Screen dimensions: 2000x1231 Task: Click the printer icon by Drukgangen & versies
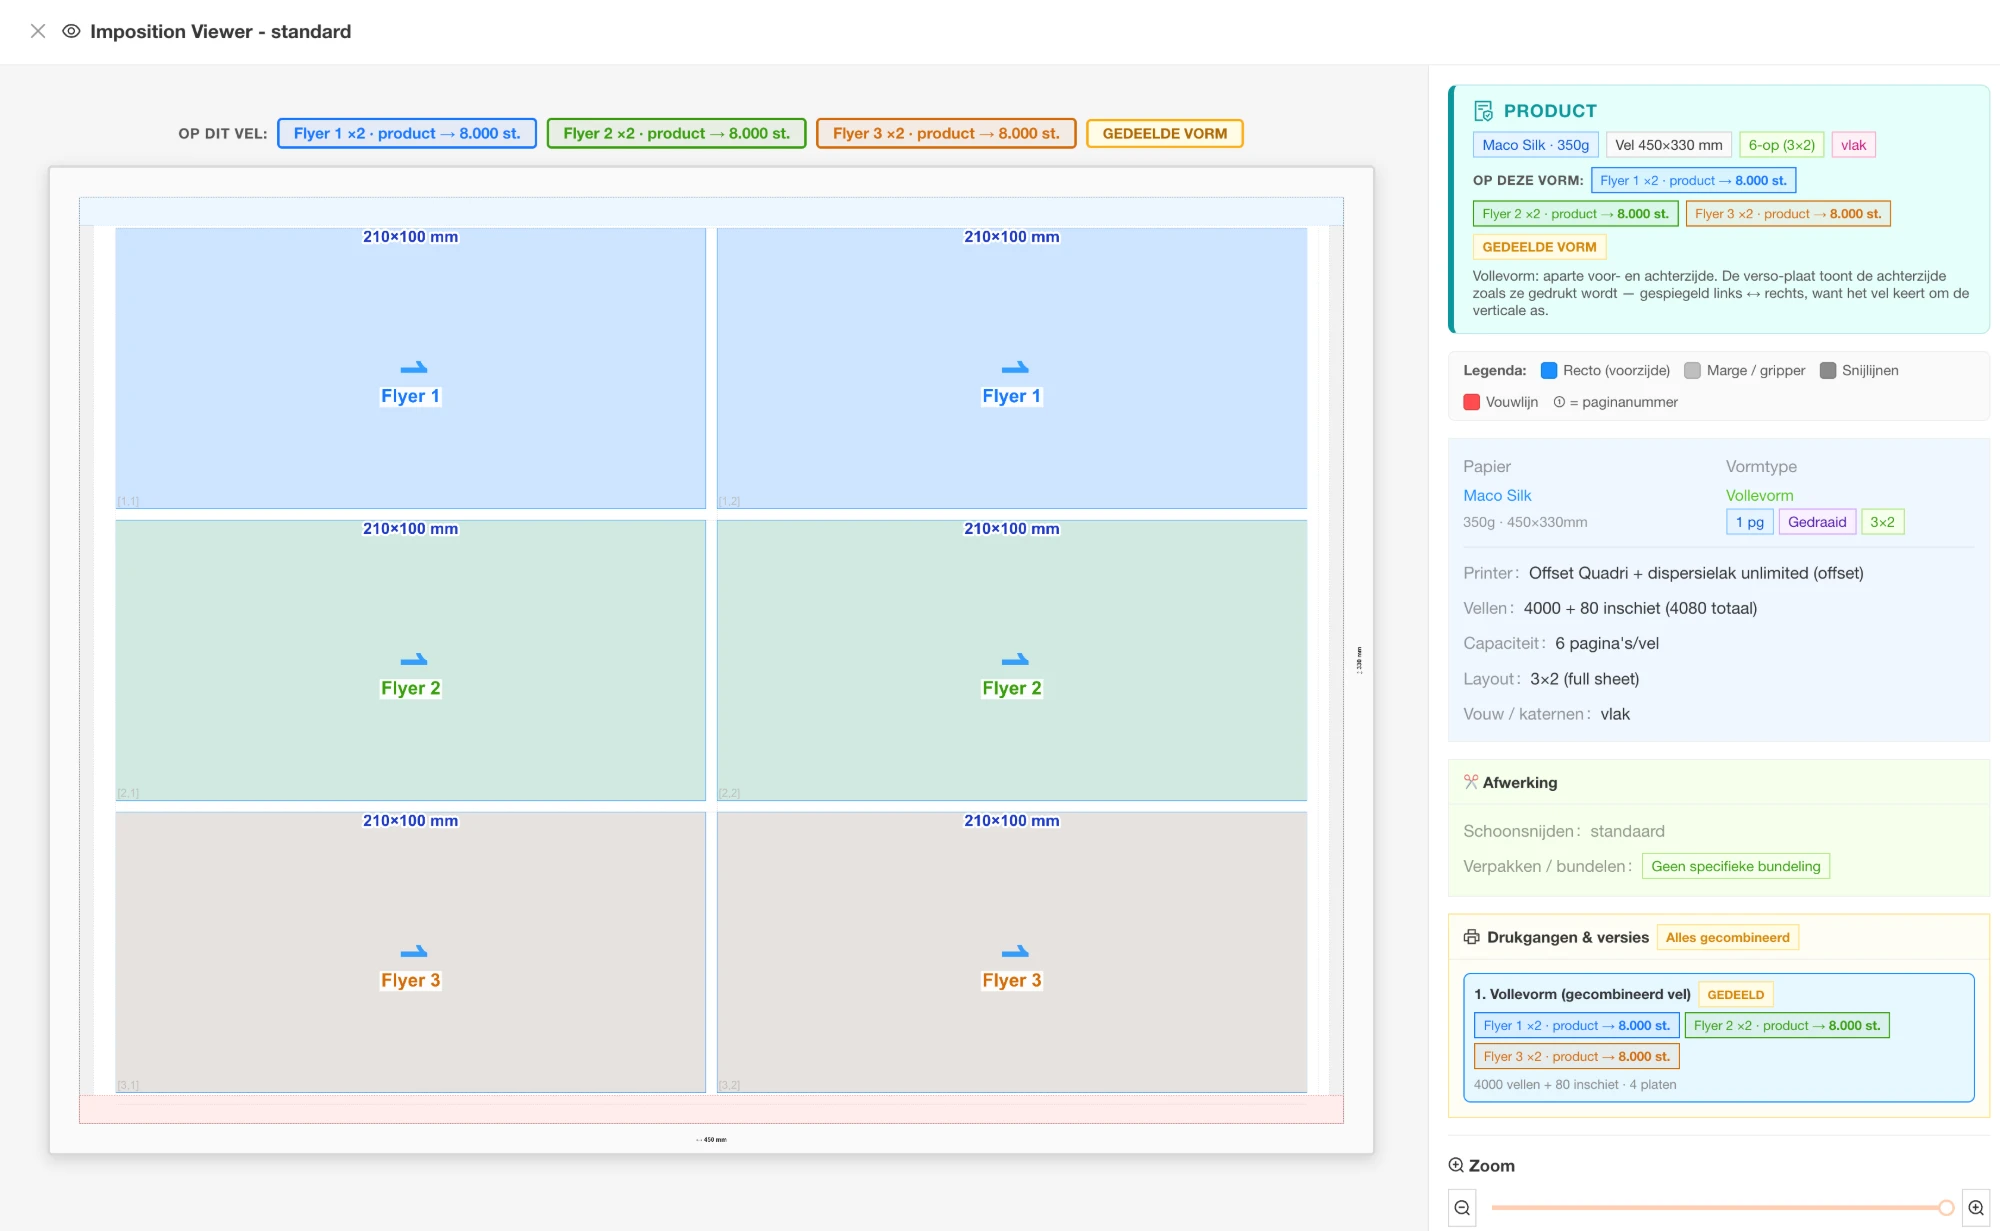1471,937
